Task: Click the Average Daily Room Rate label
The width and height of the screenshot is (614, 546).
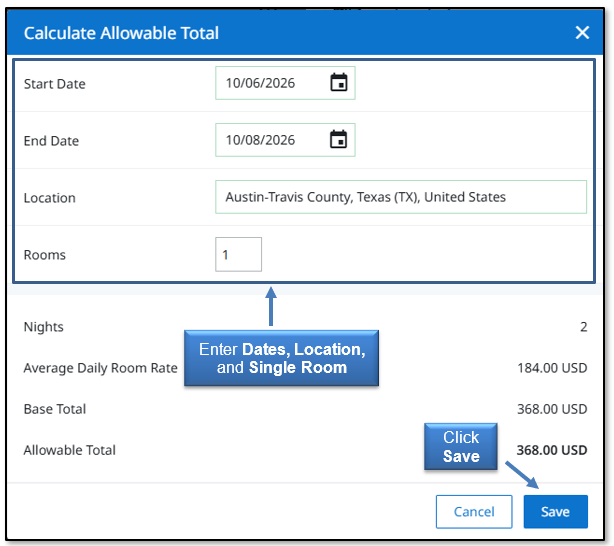Action: 101,368
